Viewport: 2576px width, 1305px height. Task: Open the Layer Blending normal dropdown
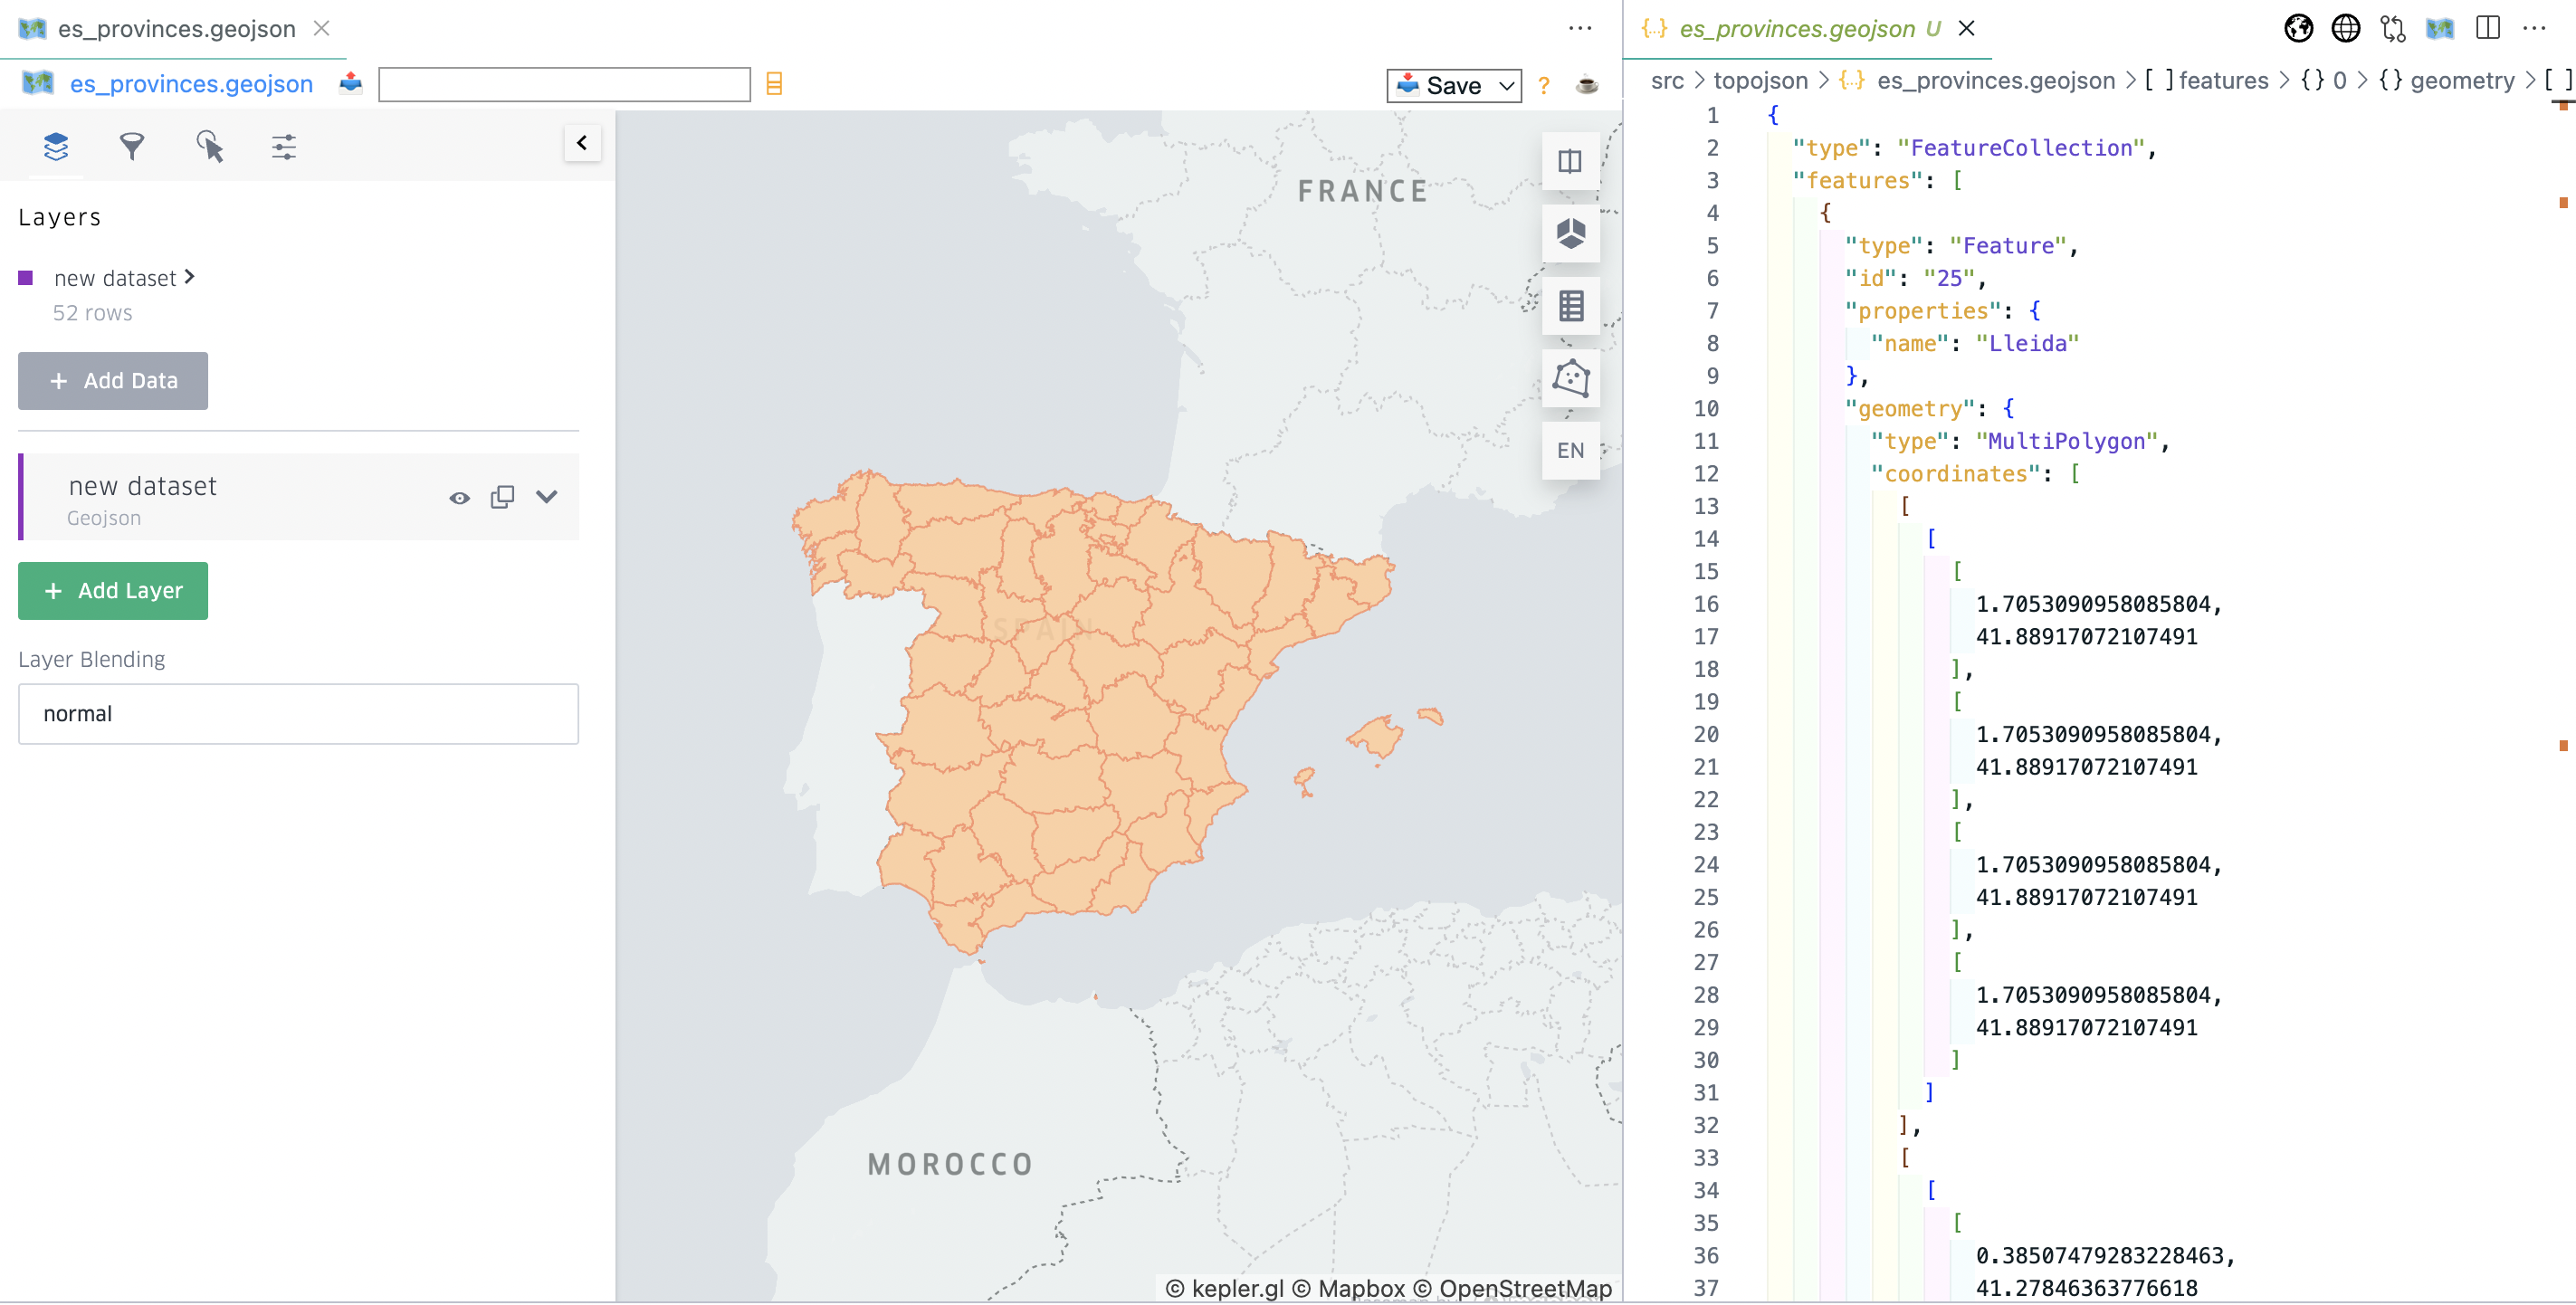298,714
